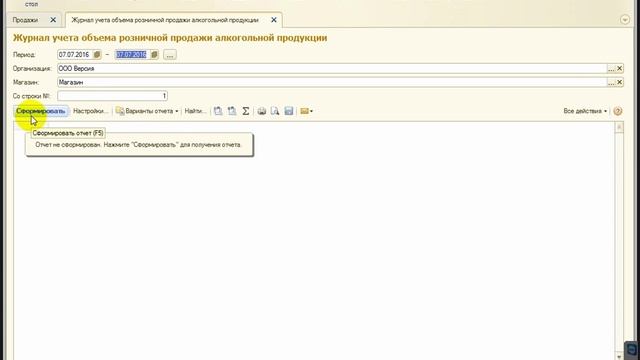640x360 pixels.
Task: Clear the Магазин field
Action: [x=620, y=82]
